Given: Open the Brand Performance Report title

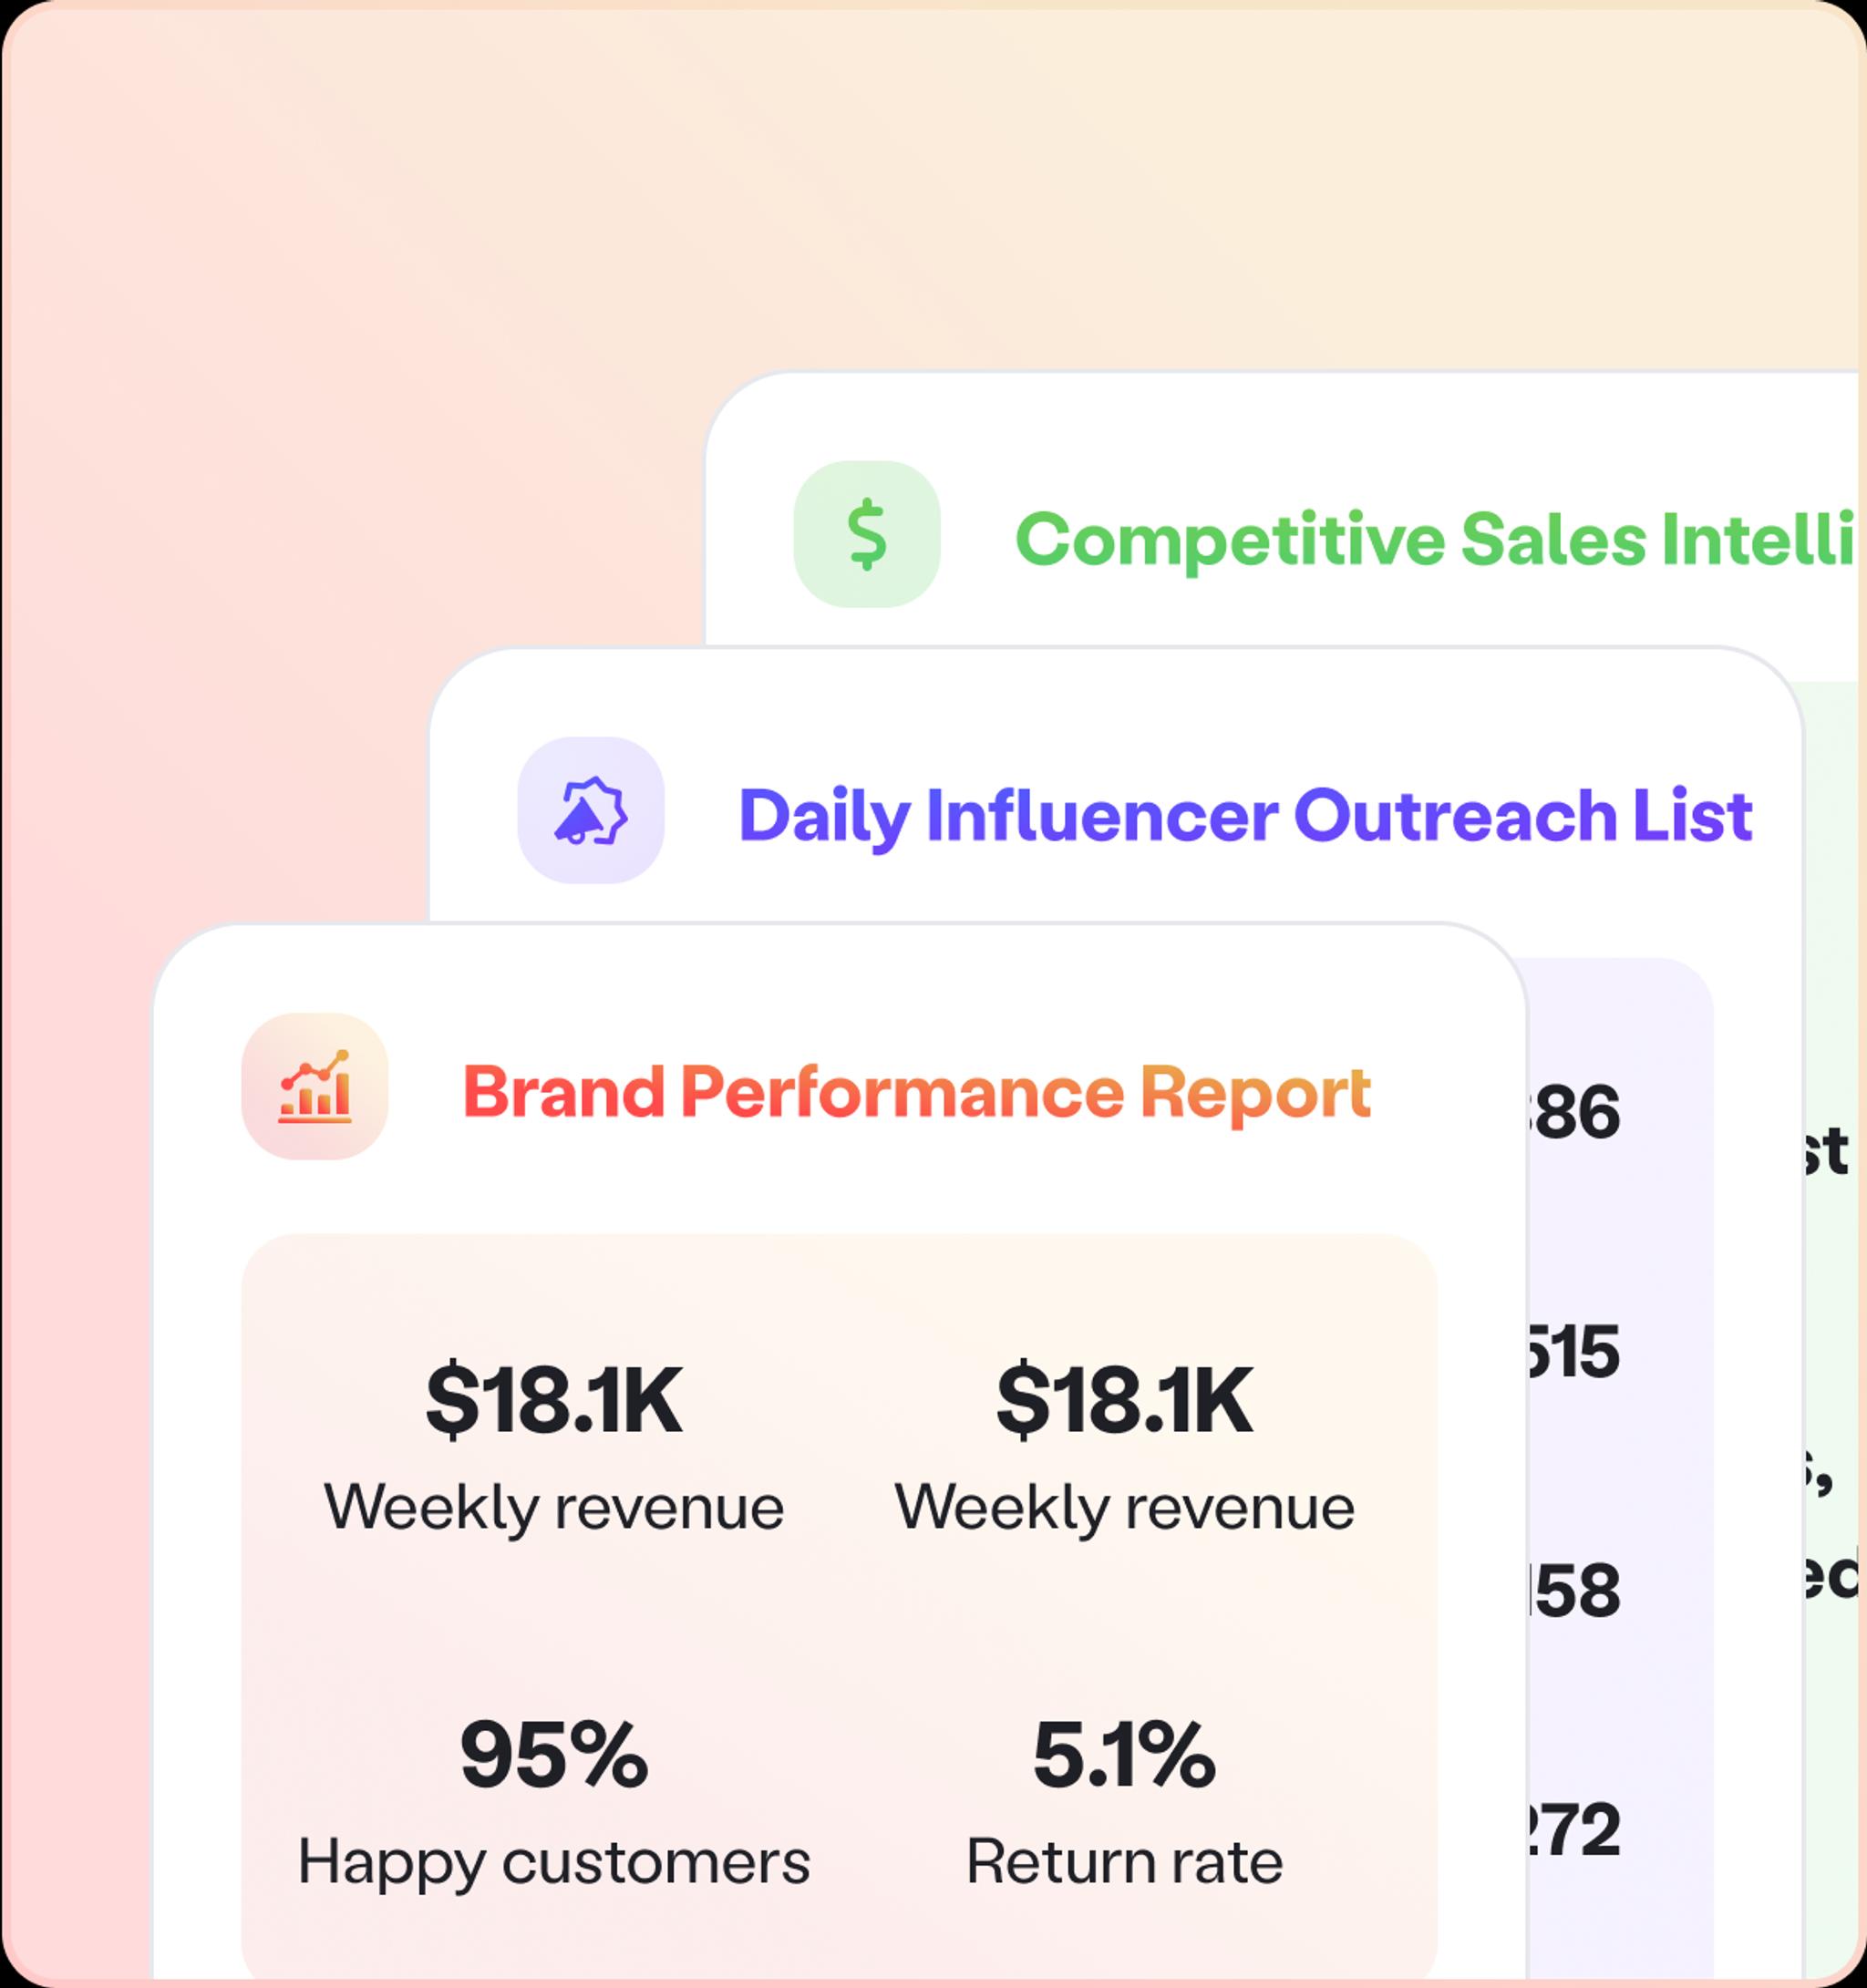Looking at the screenshot, I should (x=916, y=1091).
